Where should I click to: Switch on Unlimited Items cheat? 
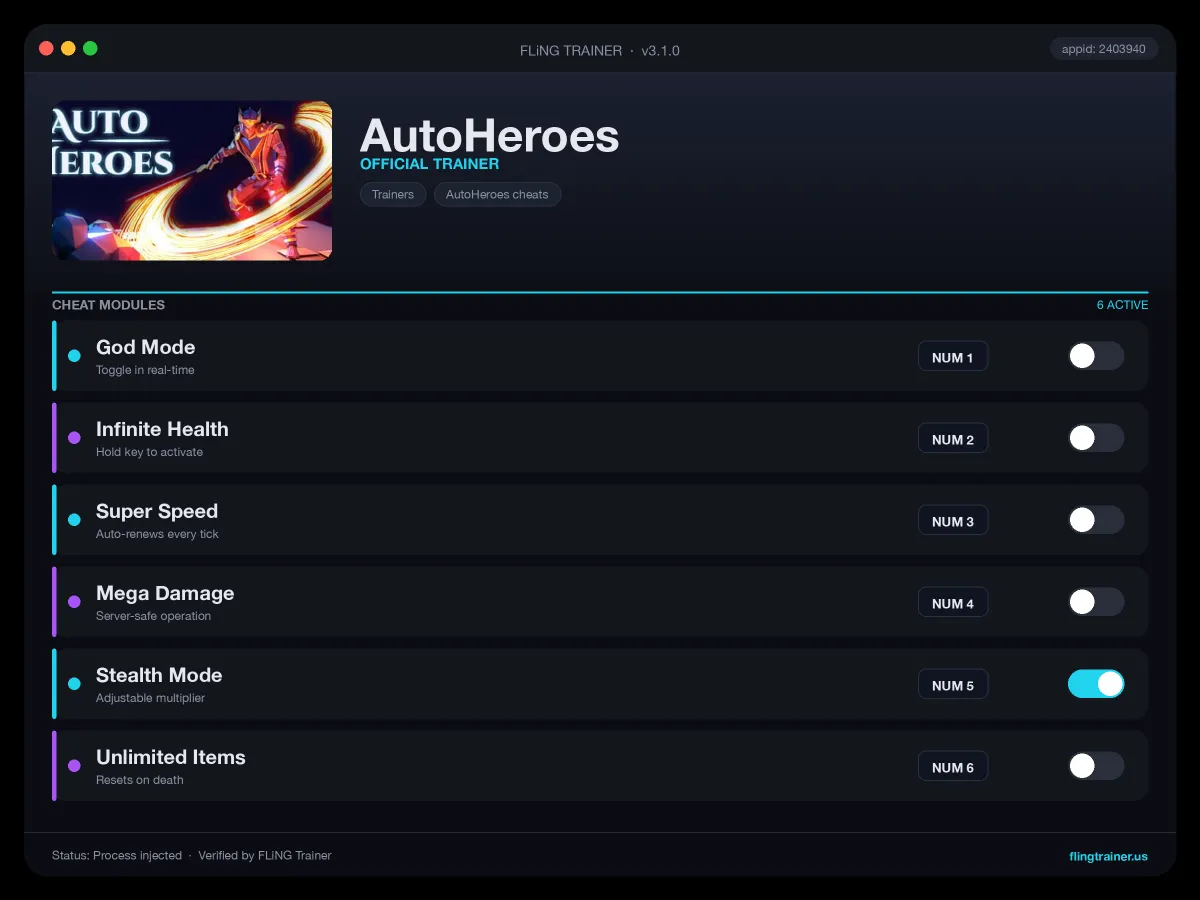[x=1096, y=766]
